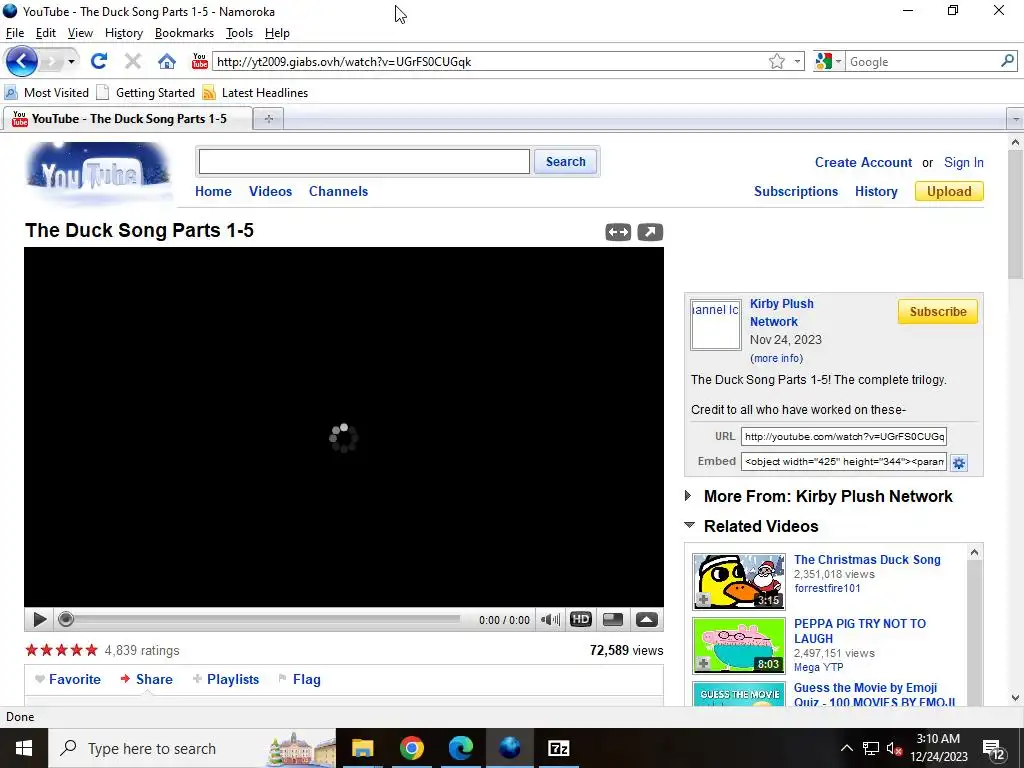Image resolution: width=1024 pixels, height=768 pixels.
Task: Expand the player menu up-arrow icon
Action: pyautogui.click(x=647, y=620)
